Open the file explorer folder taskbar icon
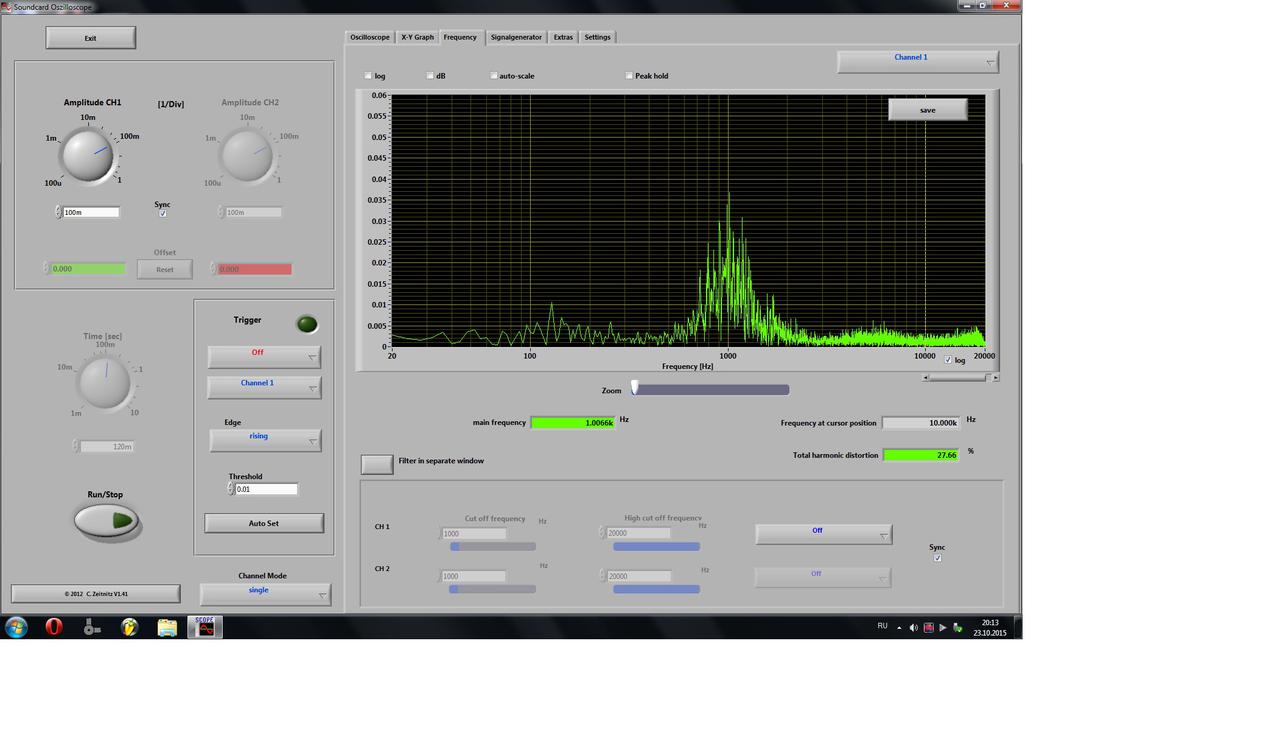This screenshot has width=1280, height=747. [x=167, y=627]
